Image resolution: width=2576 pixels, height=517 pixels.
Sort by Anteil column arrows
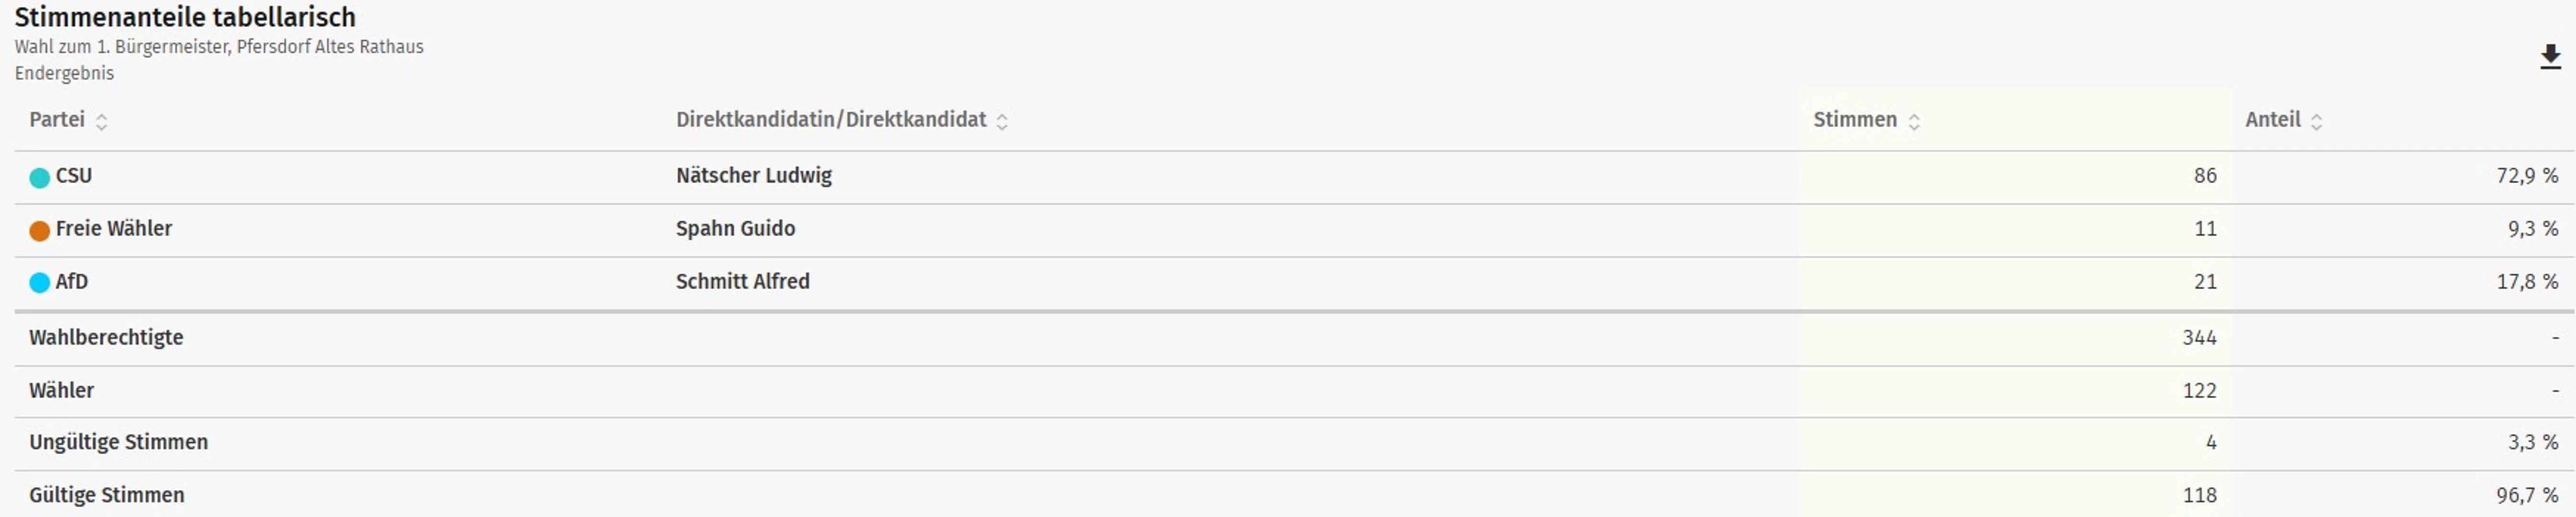point(2316,121)
